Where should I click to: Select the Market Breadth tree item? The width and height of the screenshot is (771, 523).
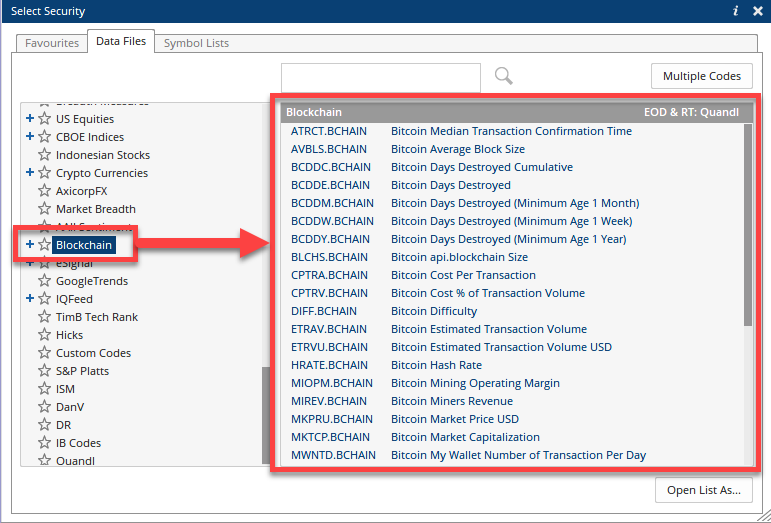(x=96, y=209)
